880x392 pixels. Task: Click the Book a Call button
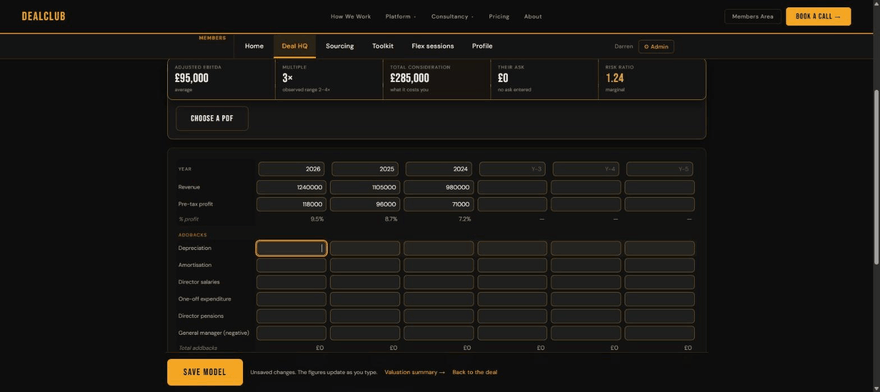pos(818,16)
